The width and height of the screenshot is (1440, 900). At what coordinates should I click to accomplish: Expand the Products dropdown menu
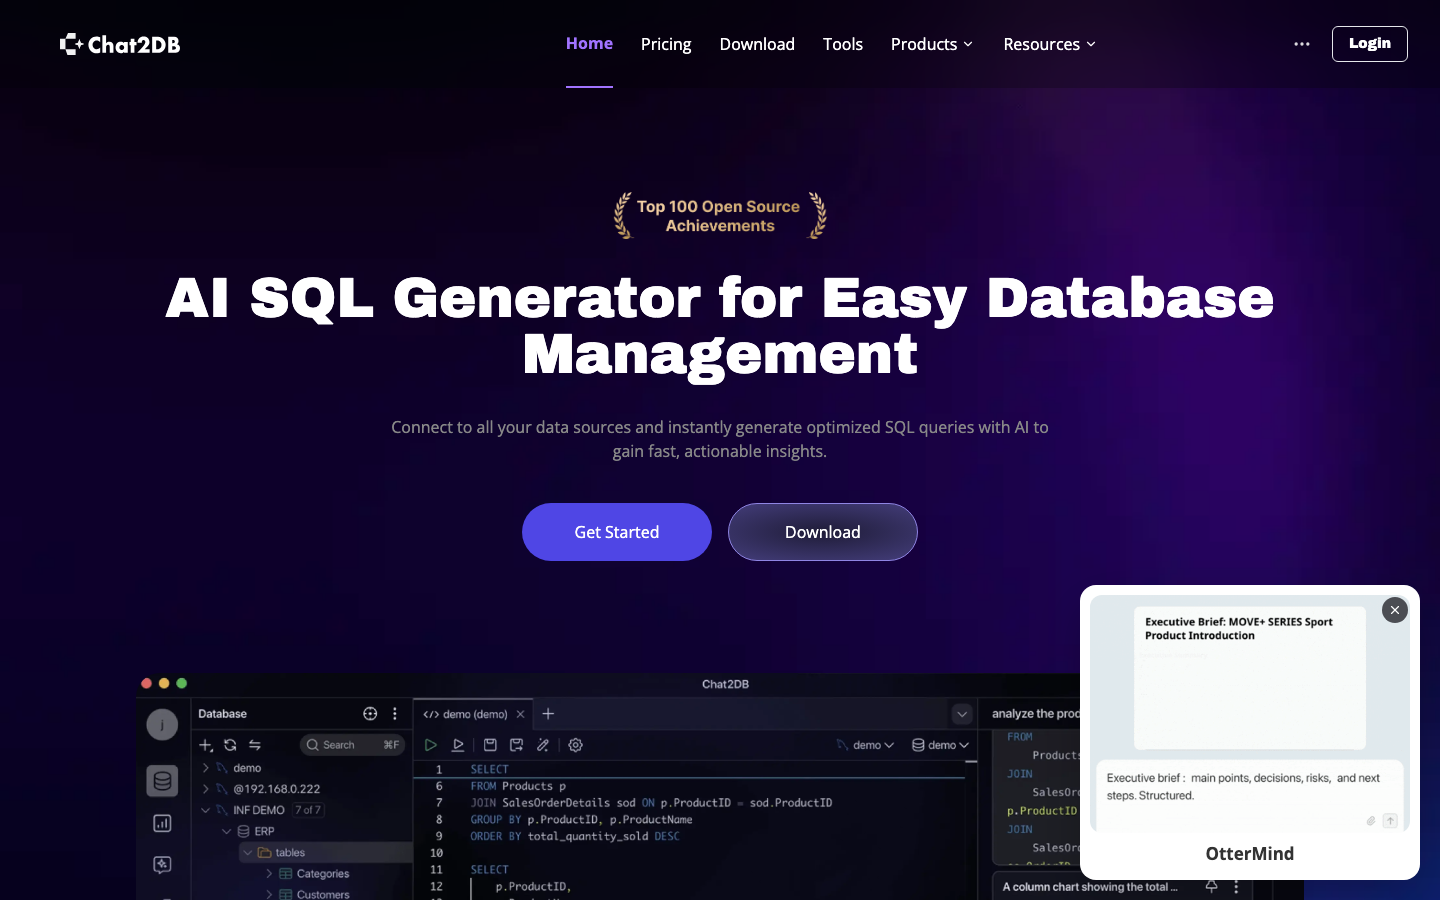(x=932, y=44)
